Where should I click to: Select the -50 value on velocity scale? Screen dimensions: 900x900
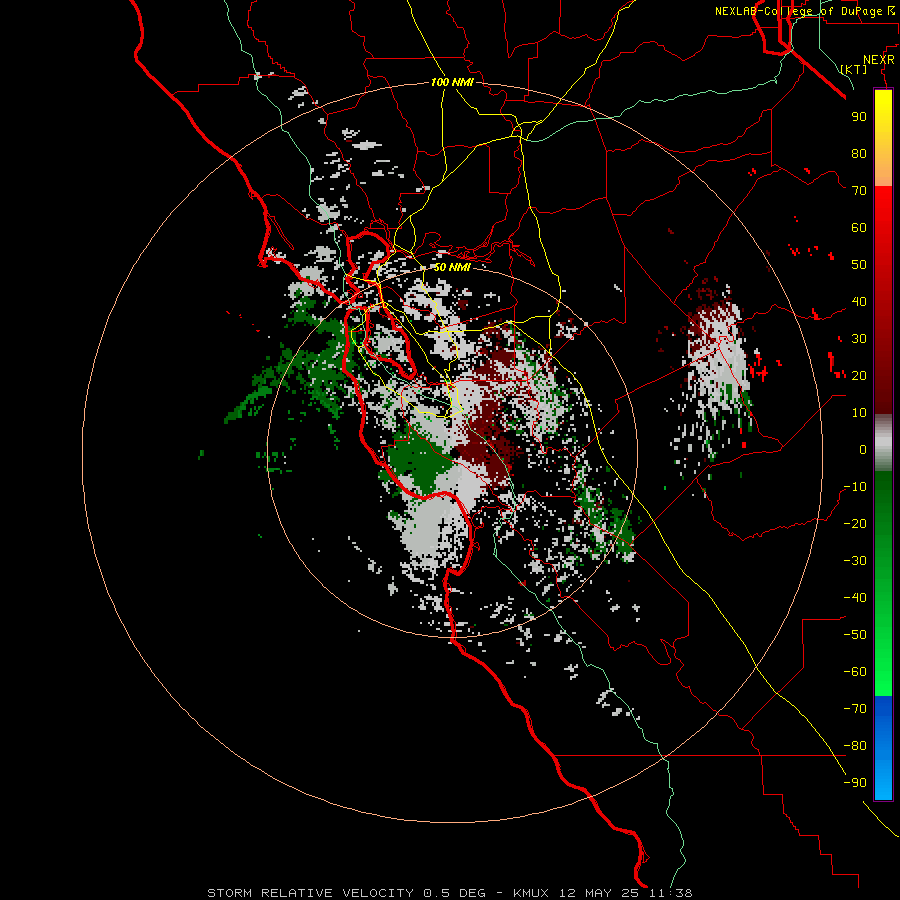(x=855, y=635)
